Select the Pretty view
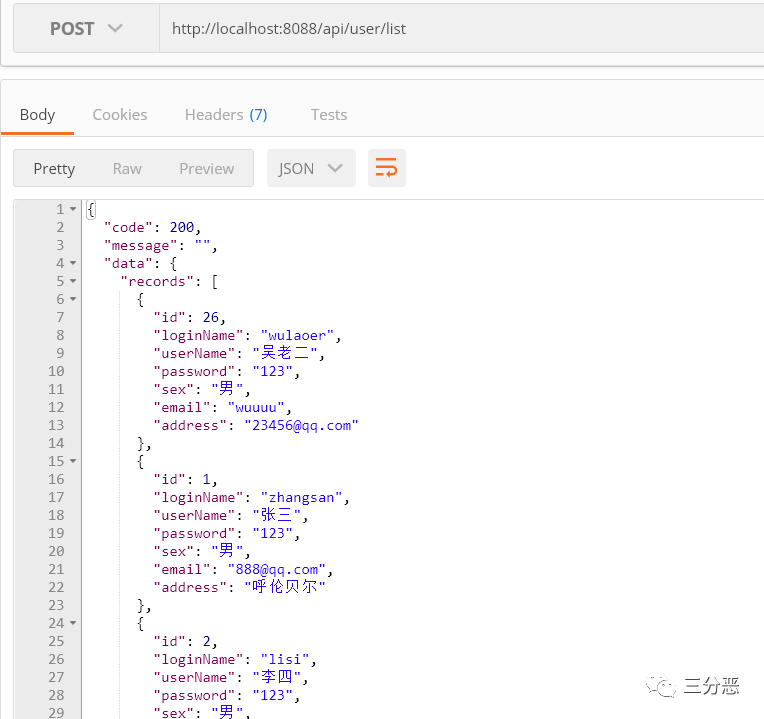Viewport: 764px width, 719px height. tap(54, 169)
